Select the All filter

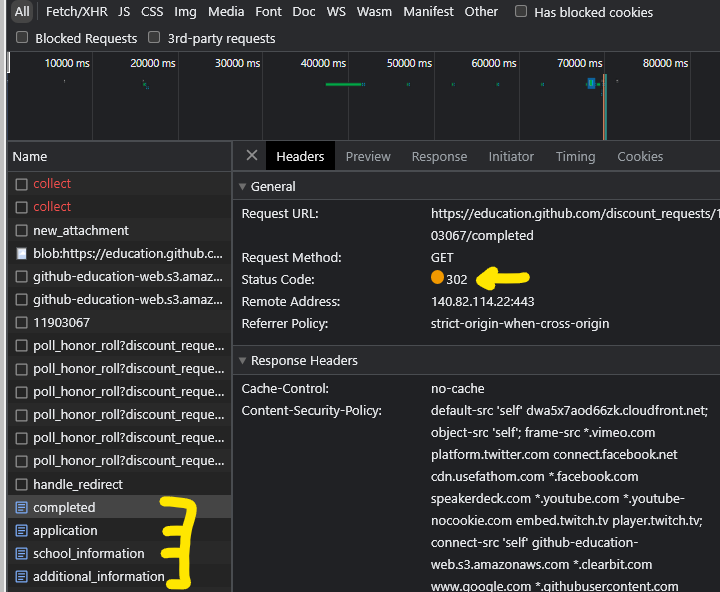pyautogui.click(x=22, y=11)
